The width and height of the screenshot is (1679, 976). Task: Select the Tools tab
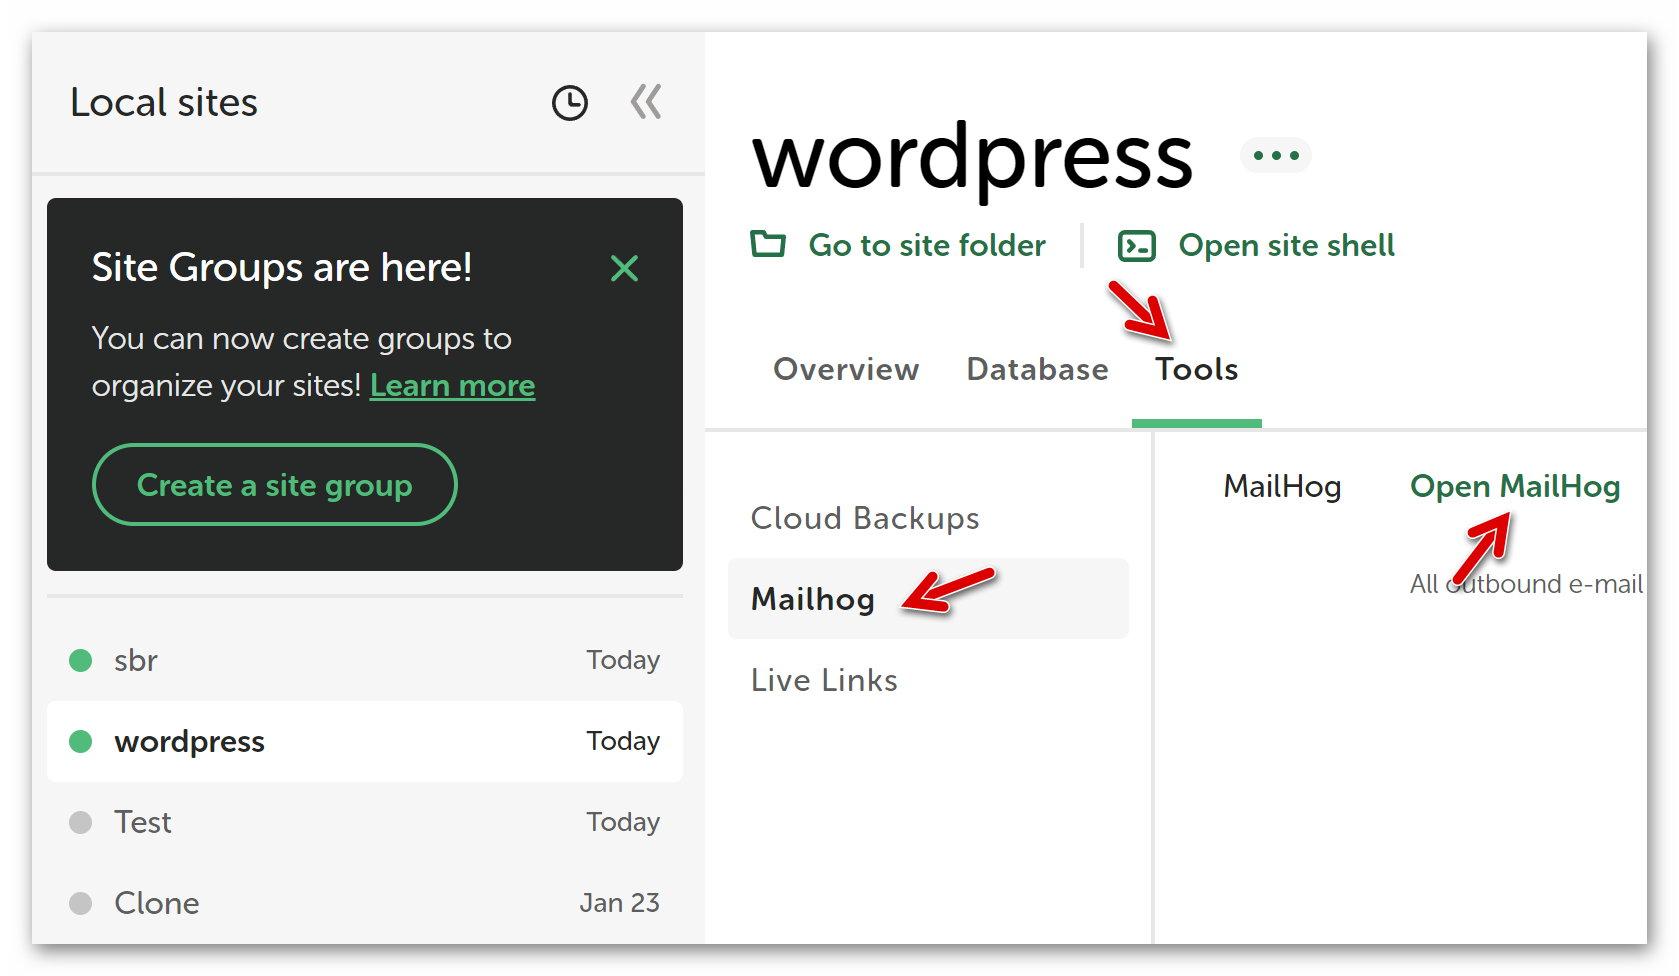tap(1196, 369)
